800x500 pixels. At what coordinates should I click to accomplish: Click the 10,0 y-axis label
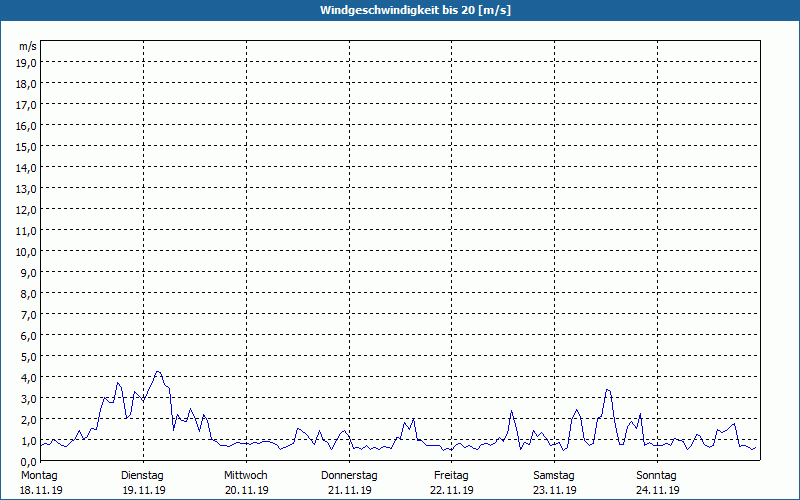pos(27,252)
